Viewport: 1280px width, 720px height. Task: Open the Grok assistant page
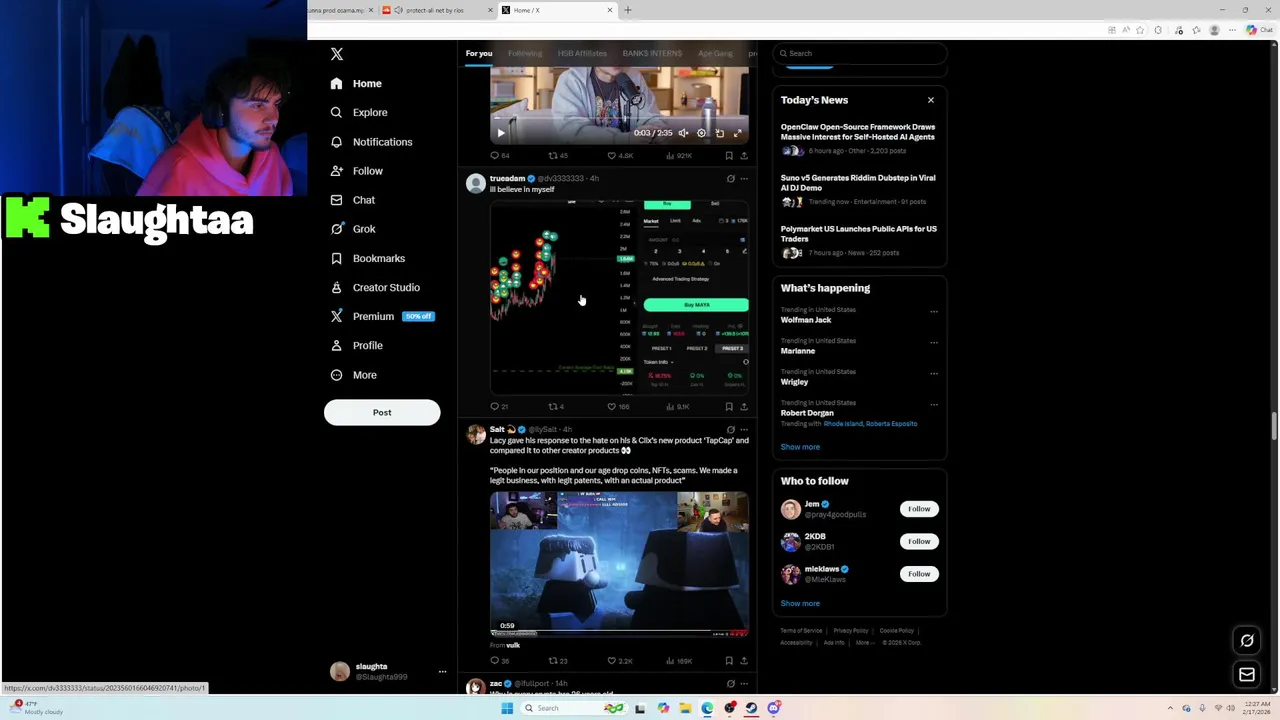[x=353, y=229]
